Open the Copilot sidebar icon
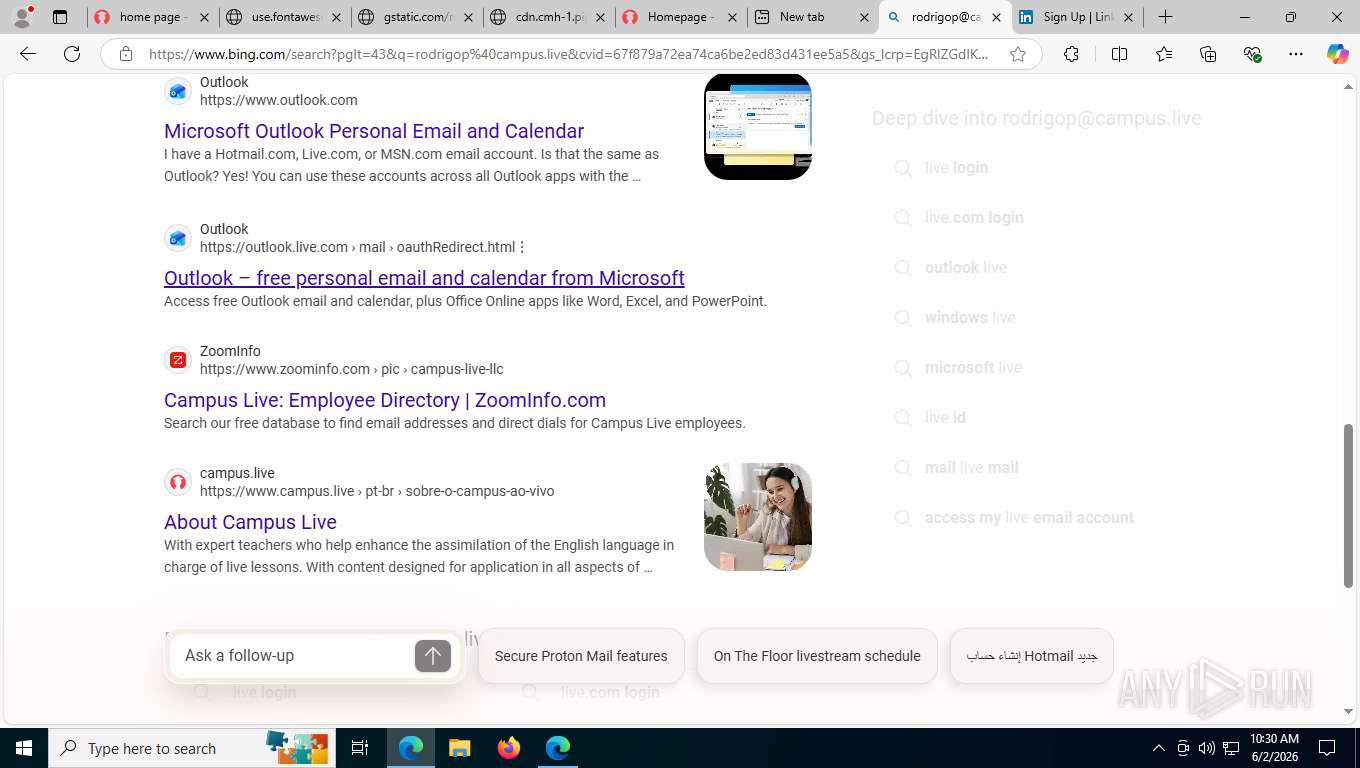The image size is (1360, 768). [1338, 54]
